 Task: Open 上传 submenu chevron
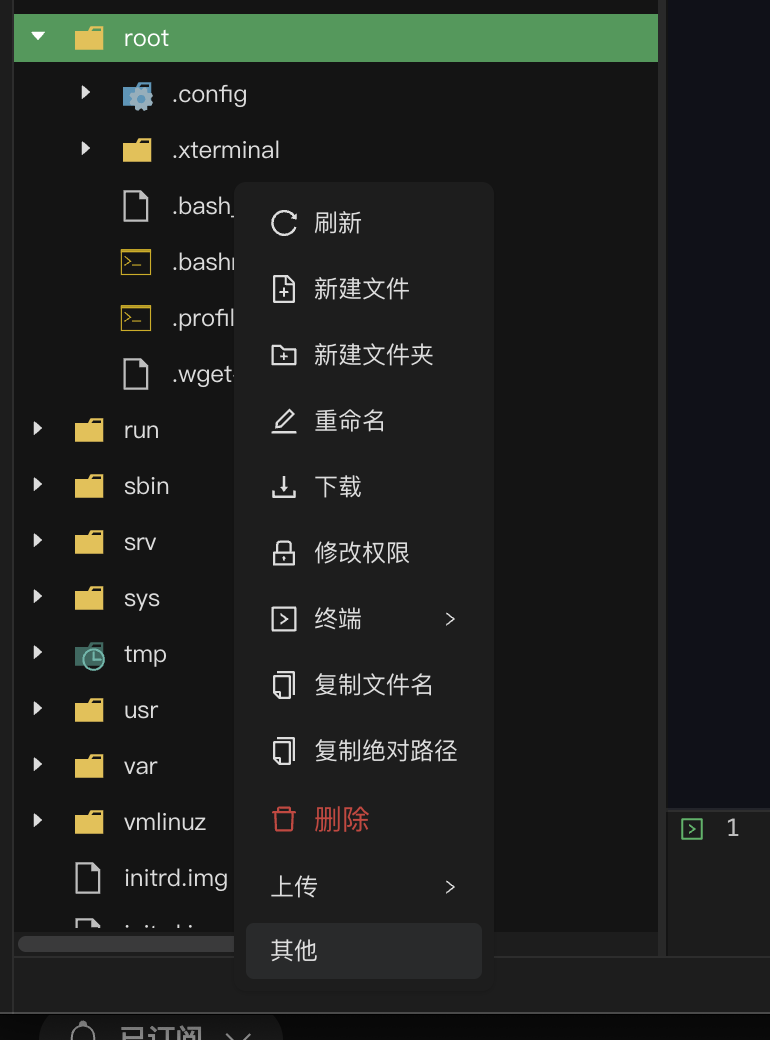[x=450, y=887]
